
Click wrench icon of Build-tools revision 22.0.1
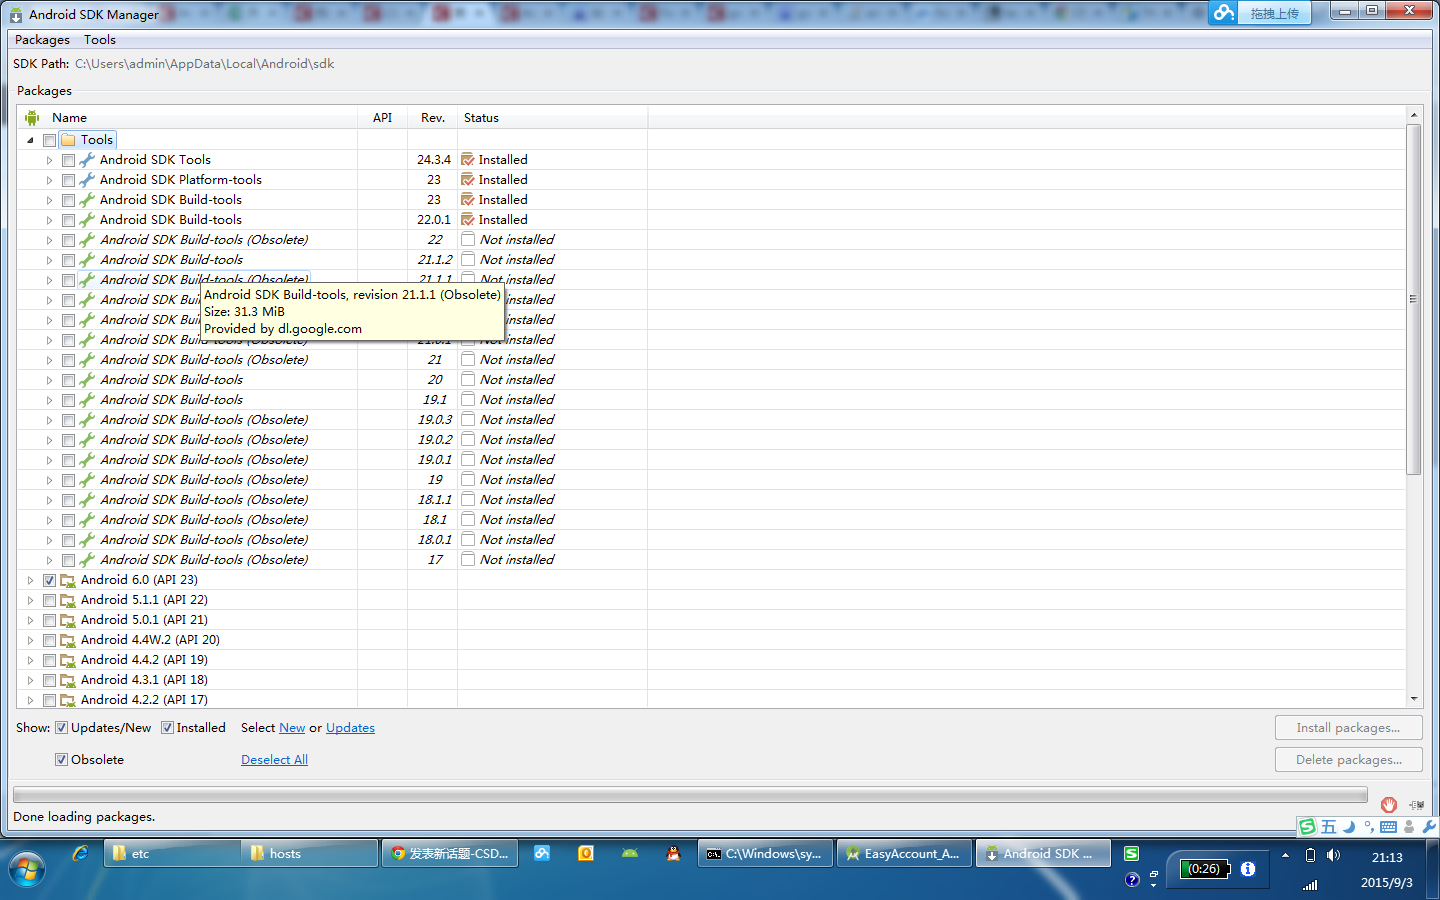(x=87, y=220)
